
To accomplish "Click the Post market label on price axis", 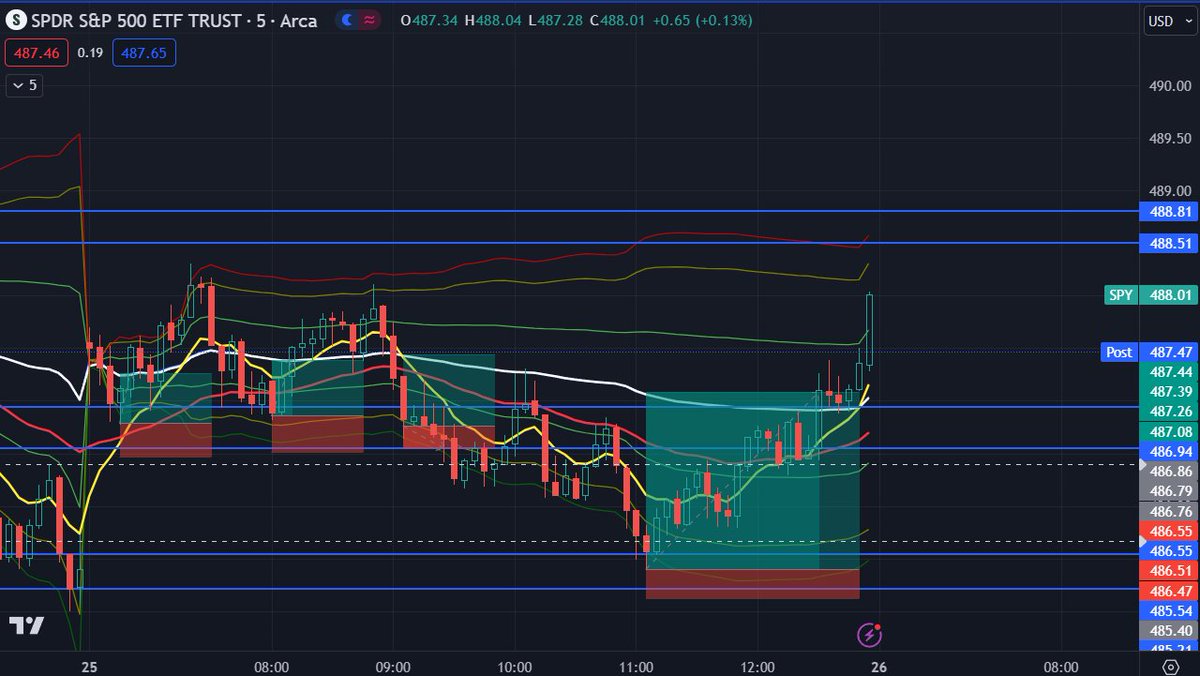I will point(1119,352).
